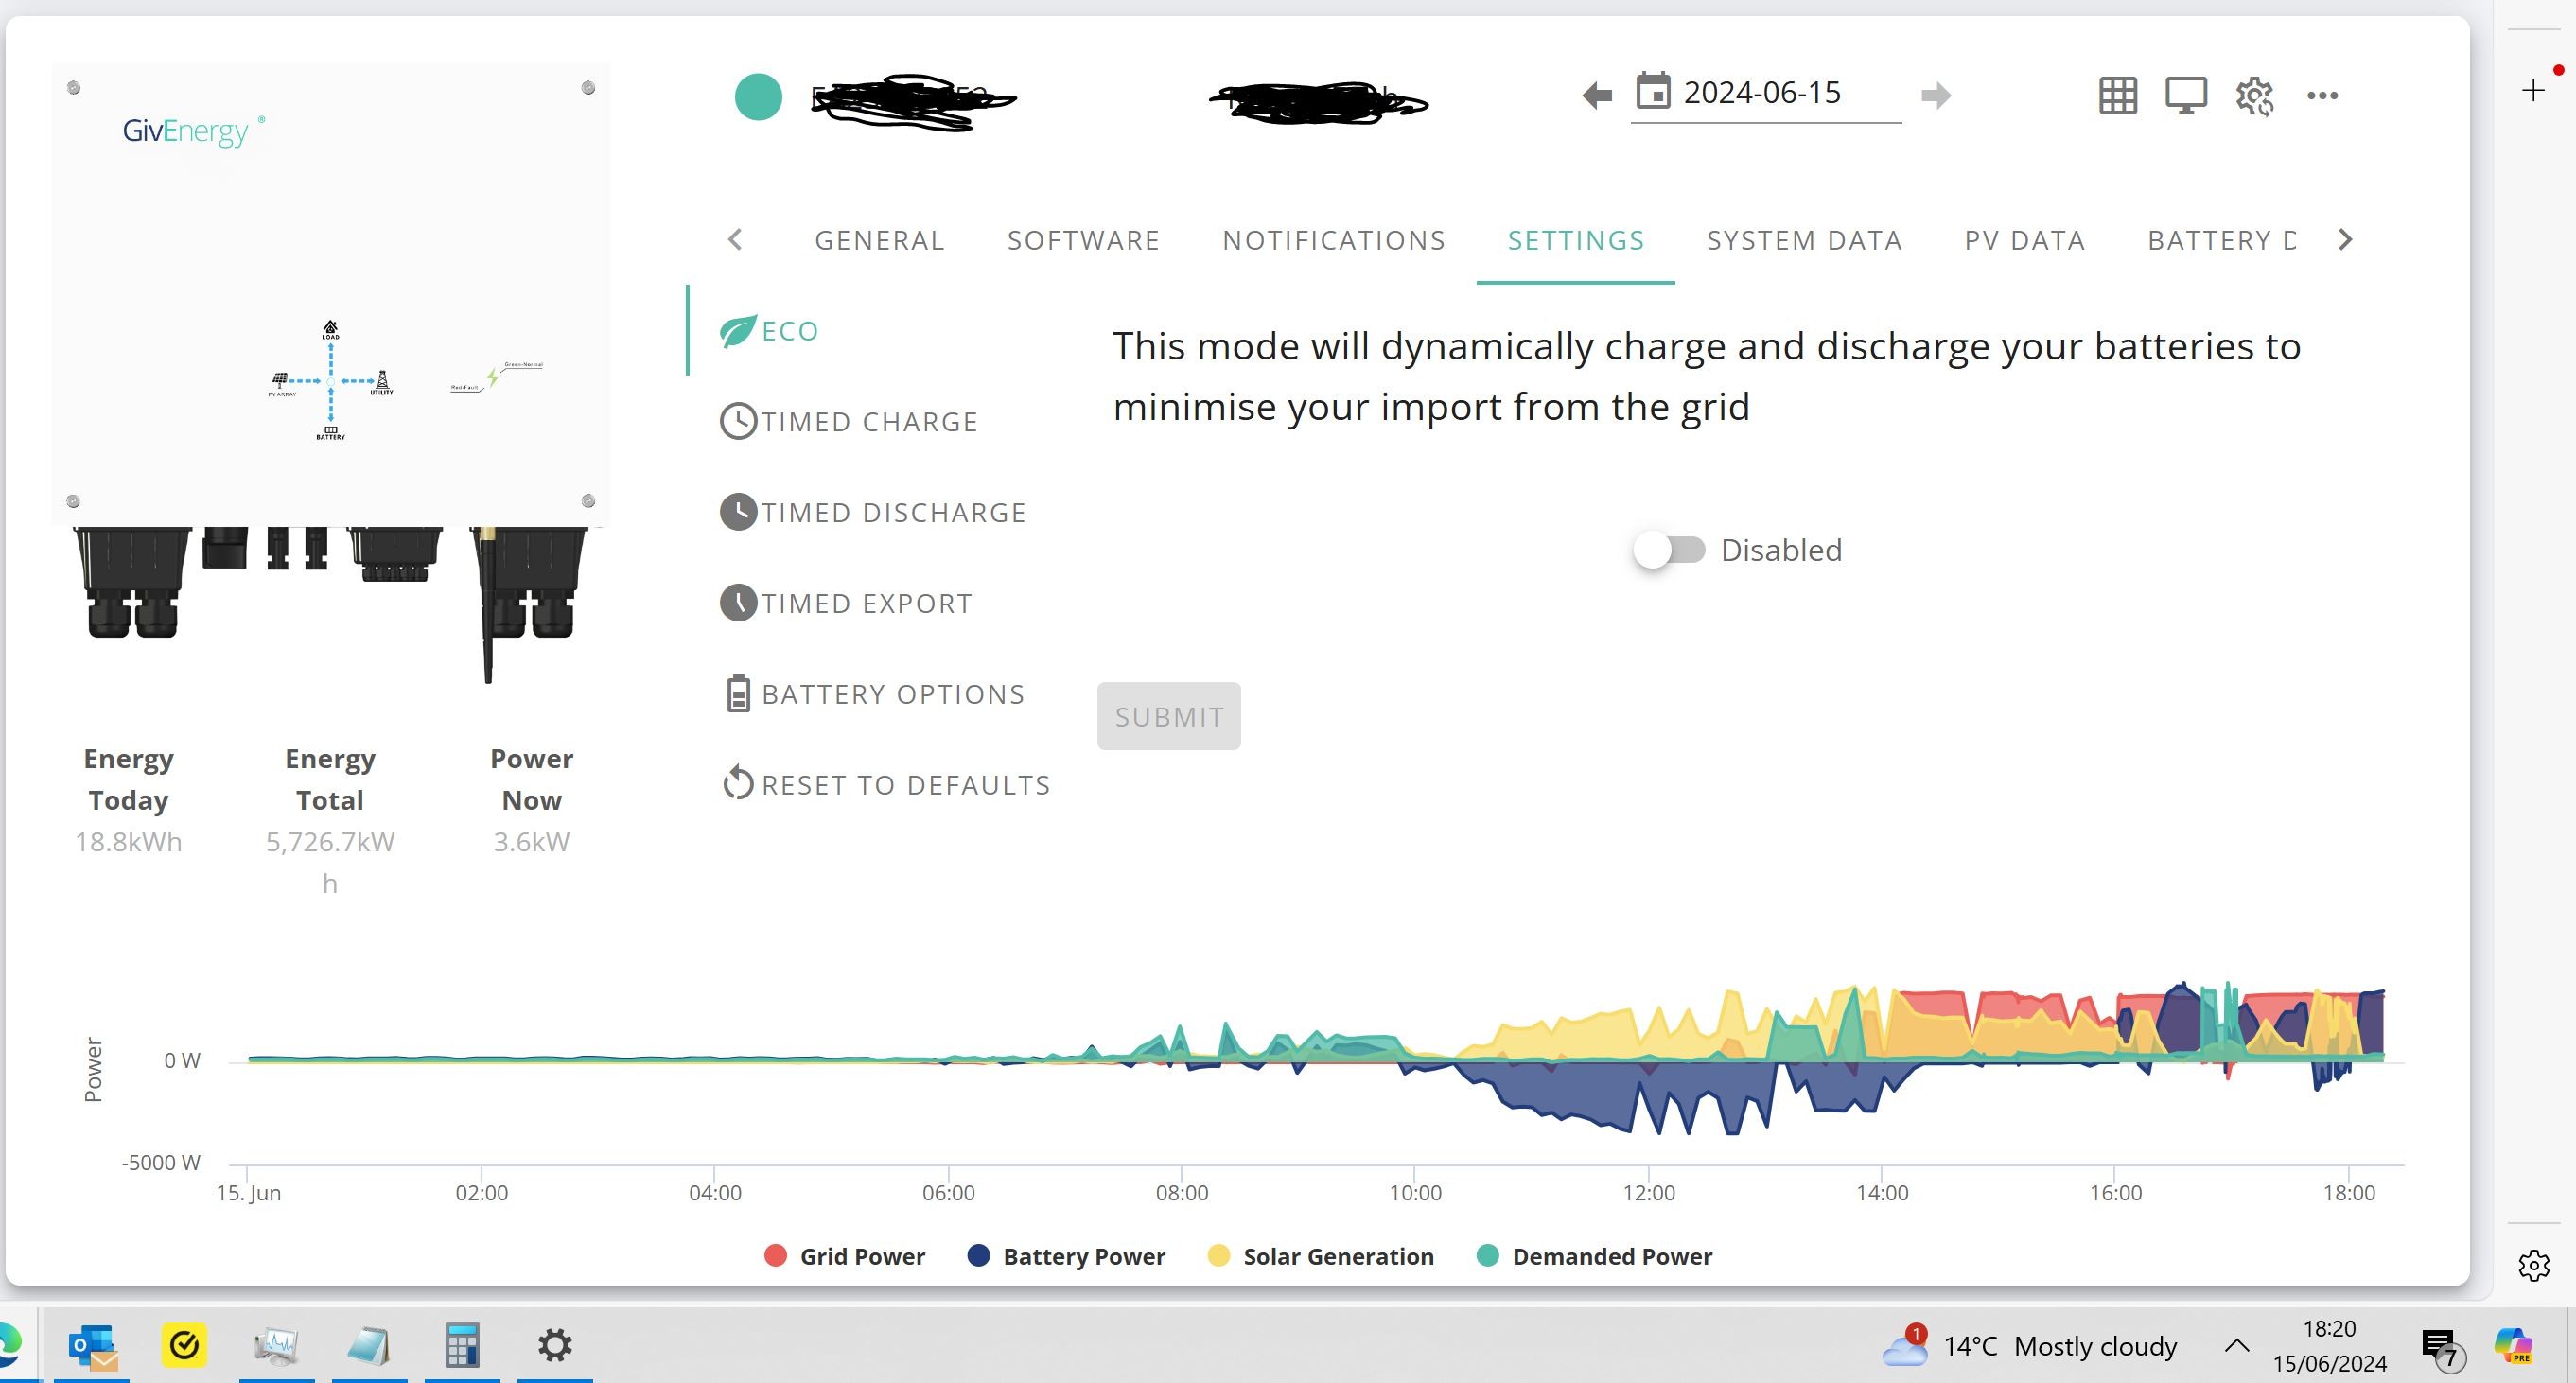Open the Timed Charge settings section
The image size is (2576, 1383).
coord(849,421)
